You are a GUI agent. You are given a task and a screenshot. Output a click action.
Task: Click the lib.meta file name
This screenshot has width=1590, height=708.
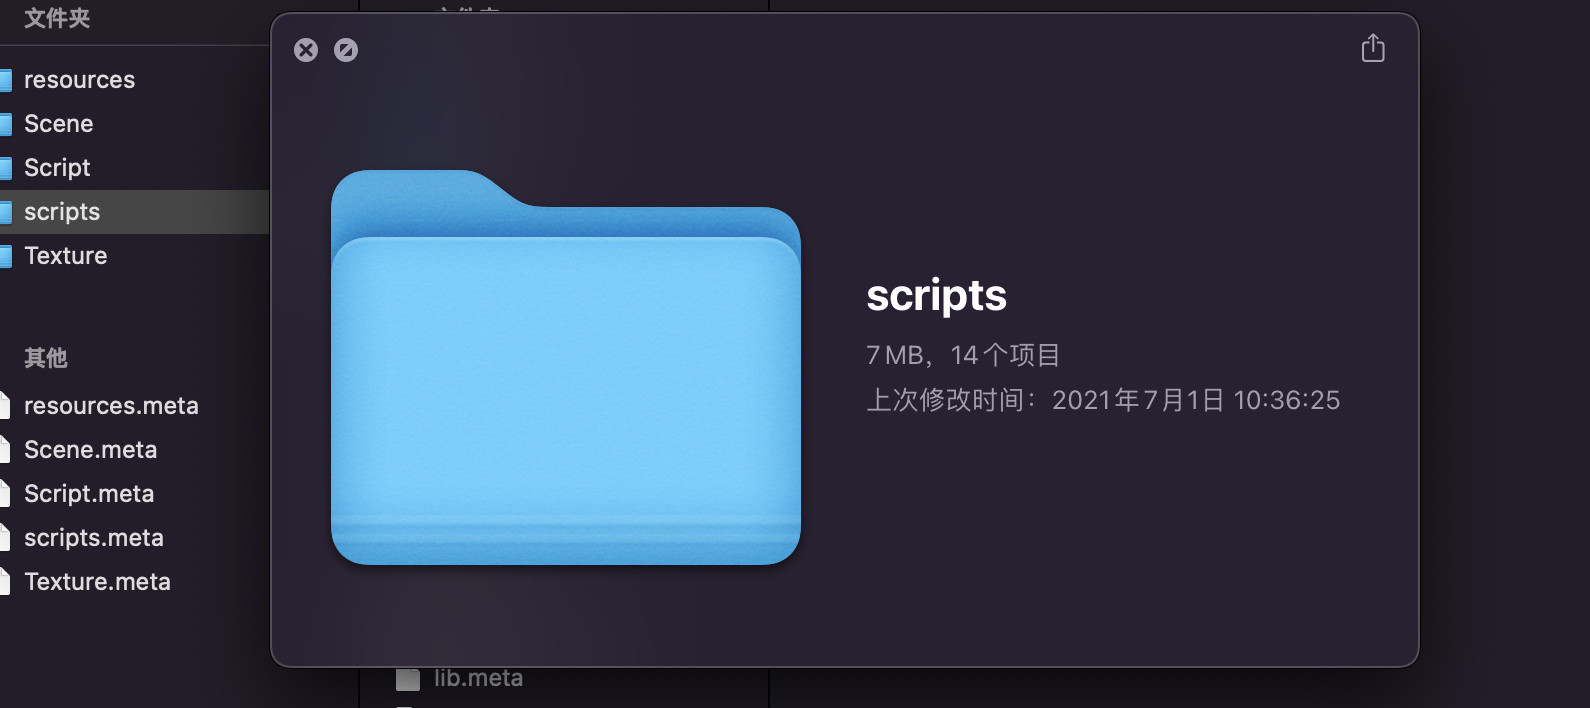click(478, 678)
